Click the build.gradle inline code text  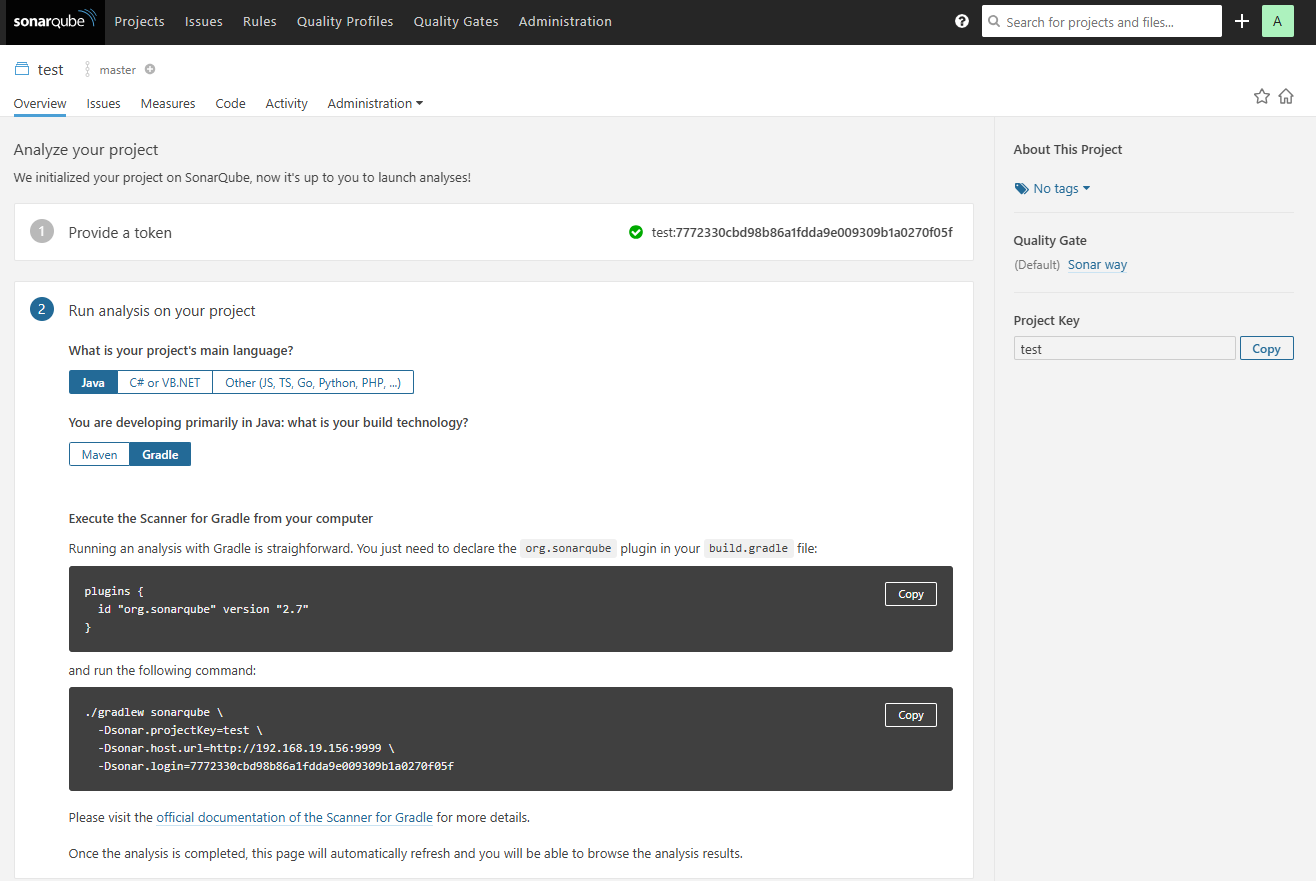click(749, 548)
